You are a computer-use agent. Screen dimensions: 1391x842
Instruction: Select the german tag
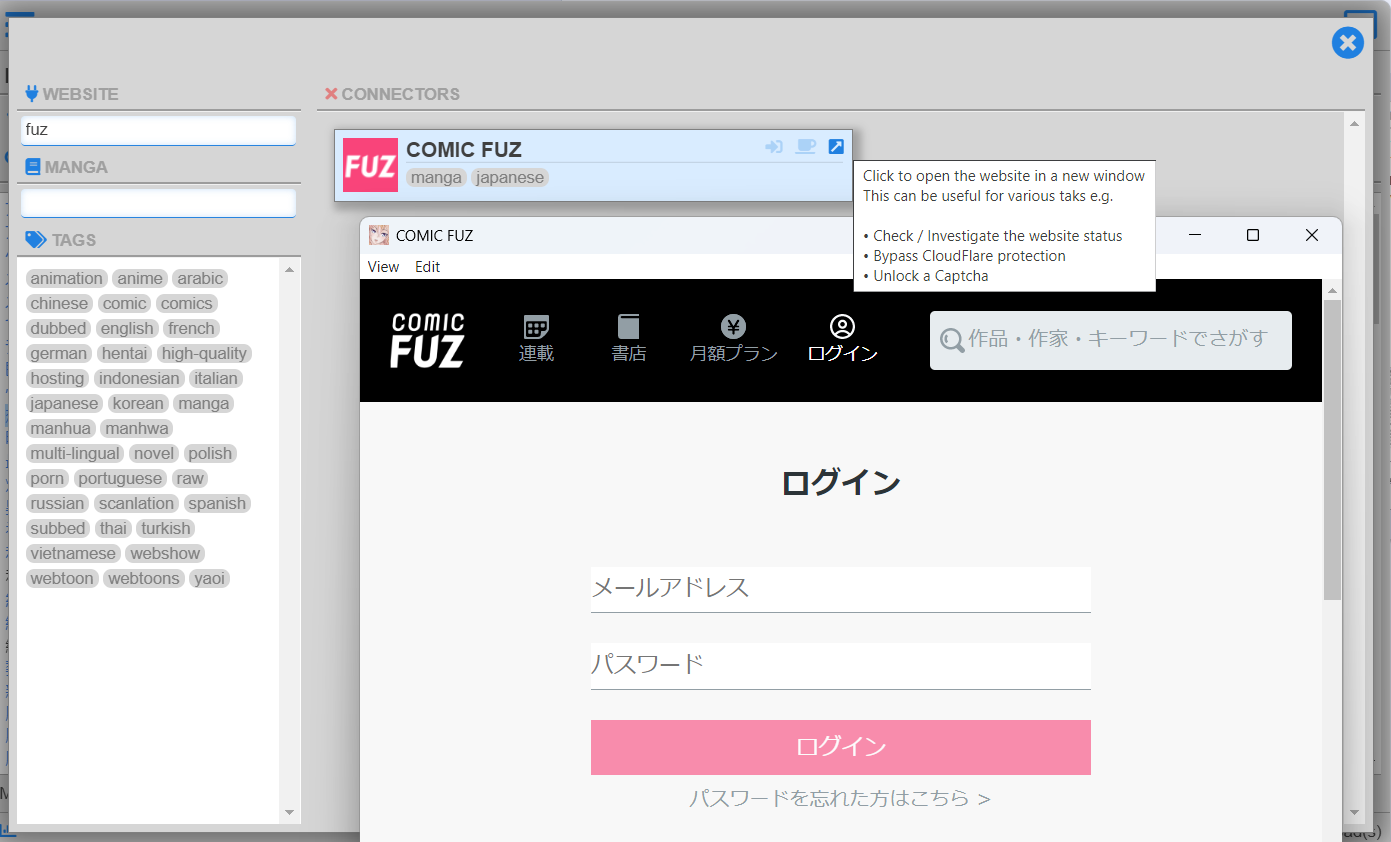pyautogui.click(x=59, y=353)
